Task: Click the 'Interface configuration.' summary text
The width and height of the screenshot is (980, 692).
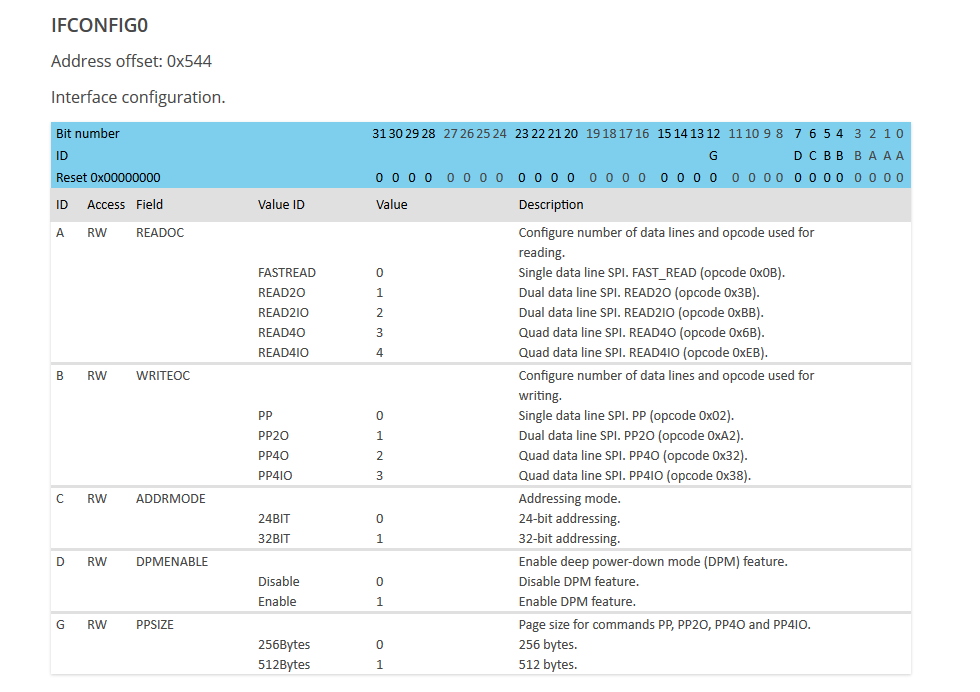Action: (x=138, y=98)
